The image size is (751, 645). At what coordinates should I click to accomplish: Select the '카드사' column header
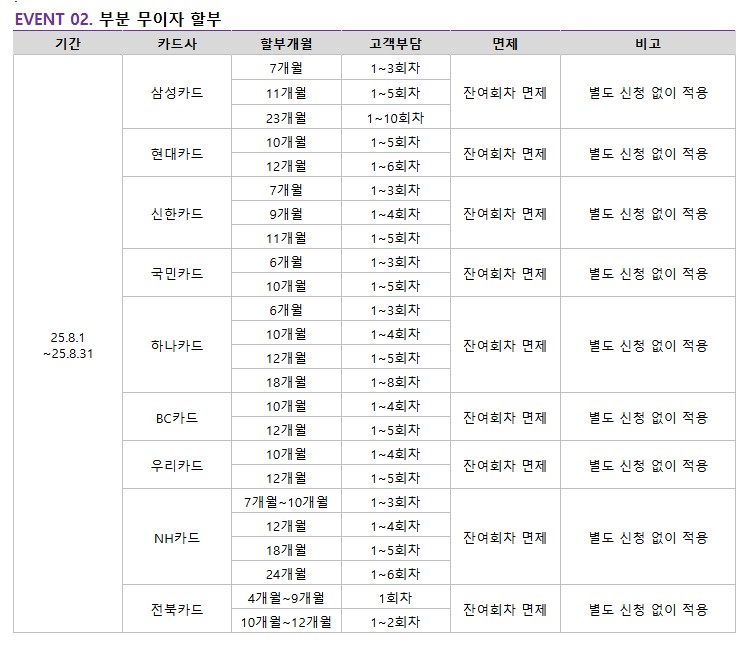177,44
